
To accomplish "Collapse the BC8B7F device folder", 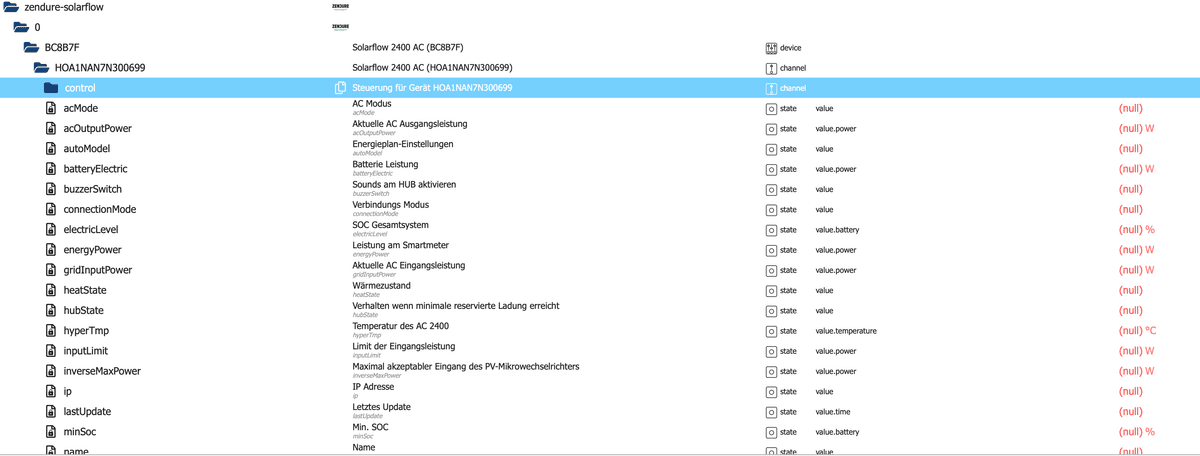I will click(x=31, y=47).
